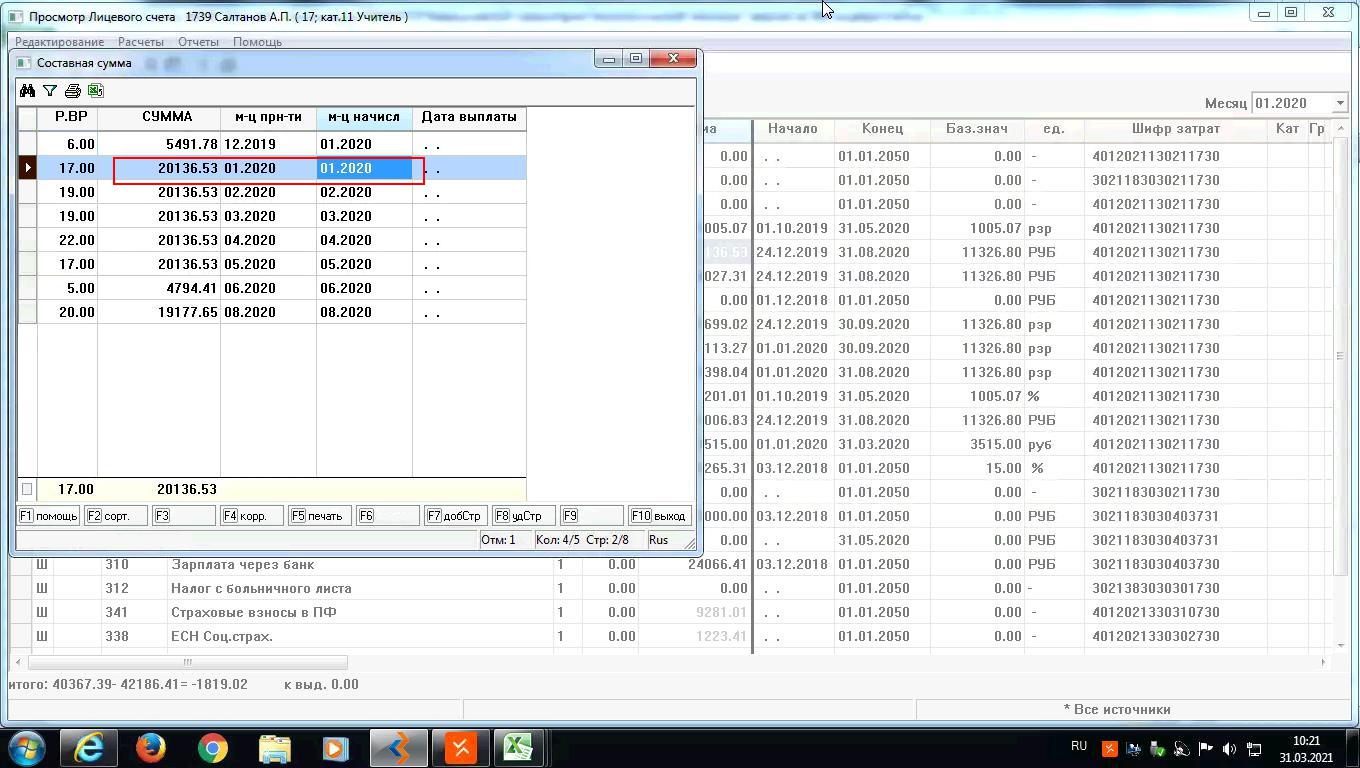Click the Шифр затрат column header
This screenshot has width=1360, height=768.
click(x=1176, y=129)
